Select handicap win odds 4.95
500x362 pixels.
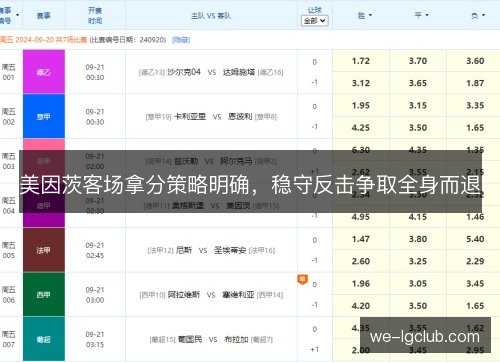pos(361,217)
